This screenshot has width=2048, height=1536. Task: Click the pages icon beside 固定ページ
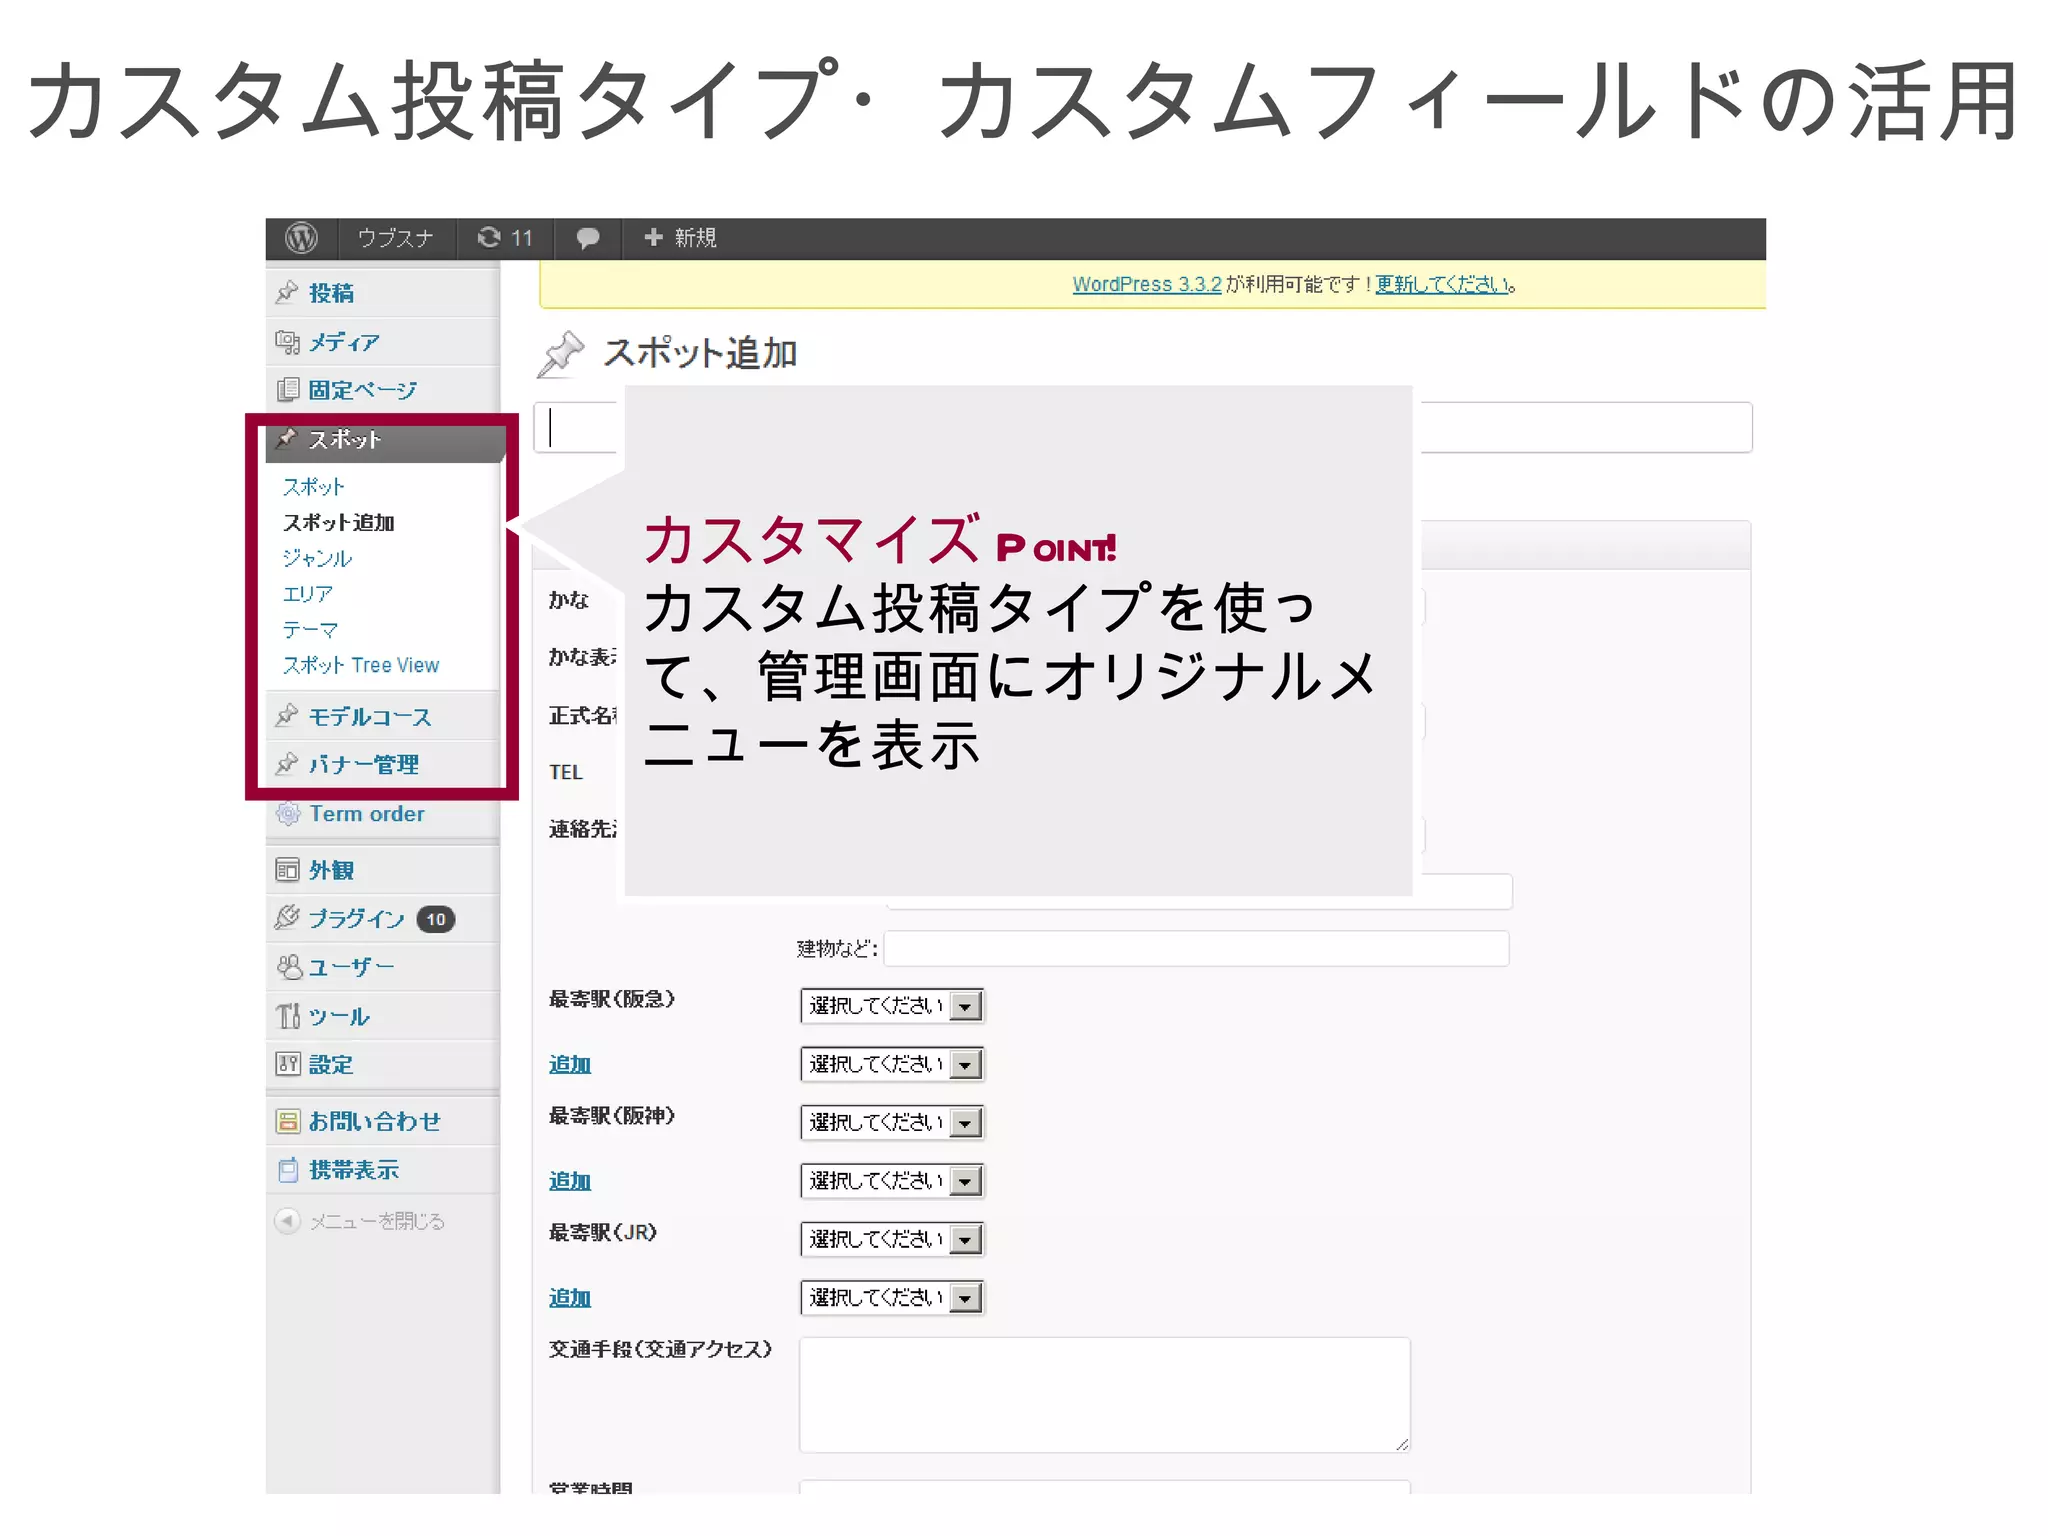tap(287, 389)
